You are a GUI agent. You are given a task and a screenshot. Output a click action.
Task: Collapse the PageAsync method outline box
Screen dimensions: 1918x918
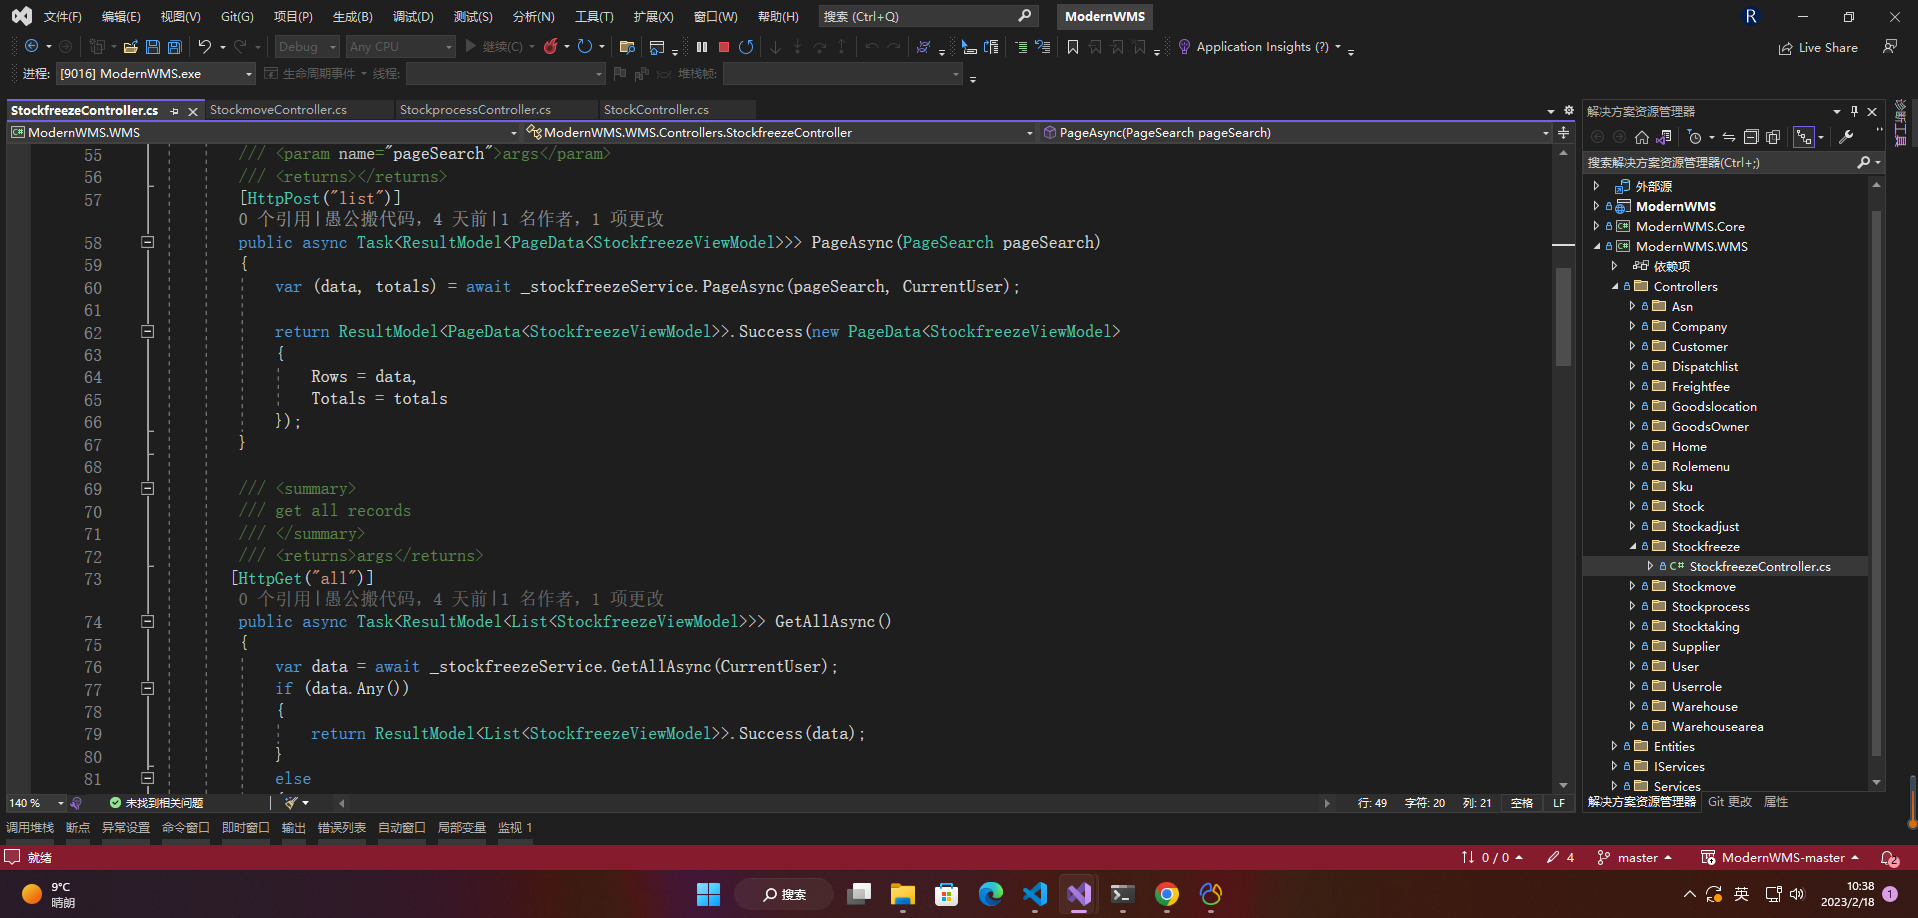tap(147, 242)
